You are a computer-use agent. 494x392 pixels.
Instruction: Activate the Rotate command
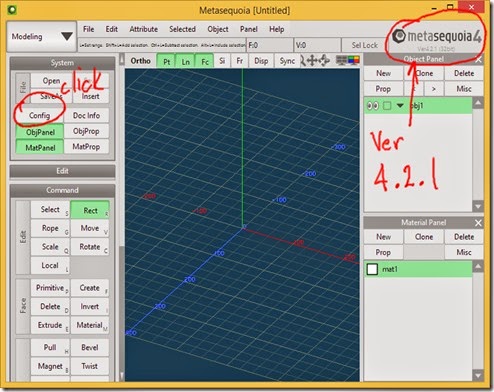coord(90,247)
